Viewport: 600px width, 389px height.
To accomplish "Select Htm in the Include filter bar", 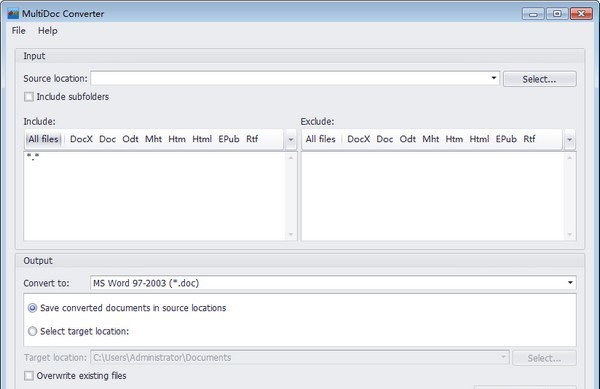I will coord(177,139).
